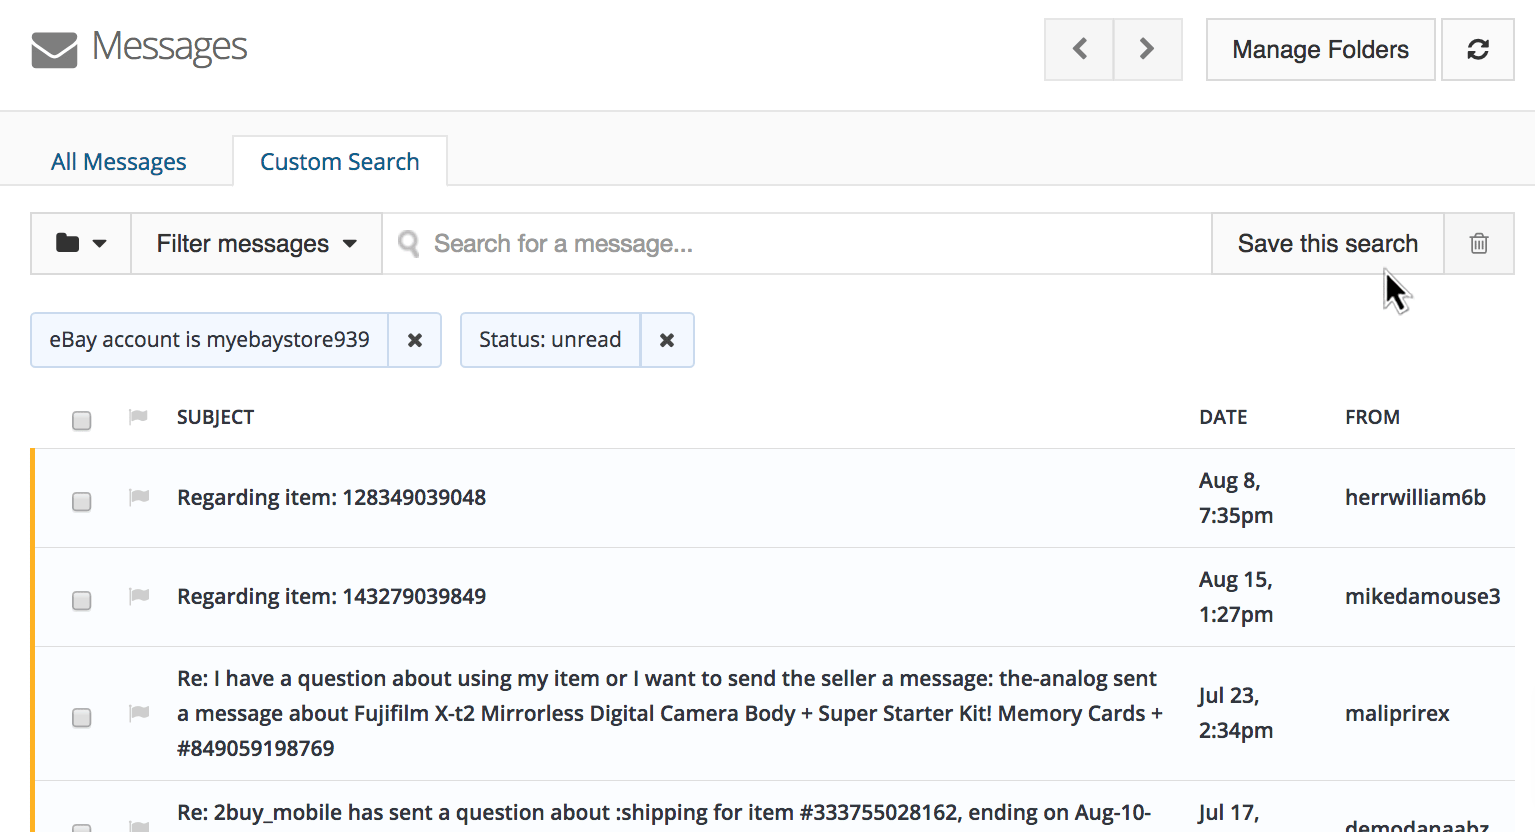This screenshot has height=832, width=1535.
Task: Flag message regarding item 128349039048
Action: [139, 497]
